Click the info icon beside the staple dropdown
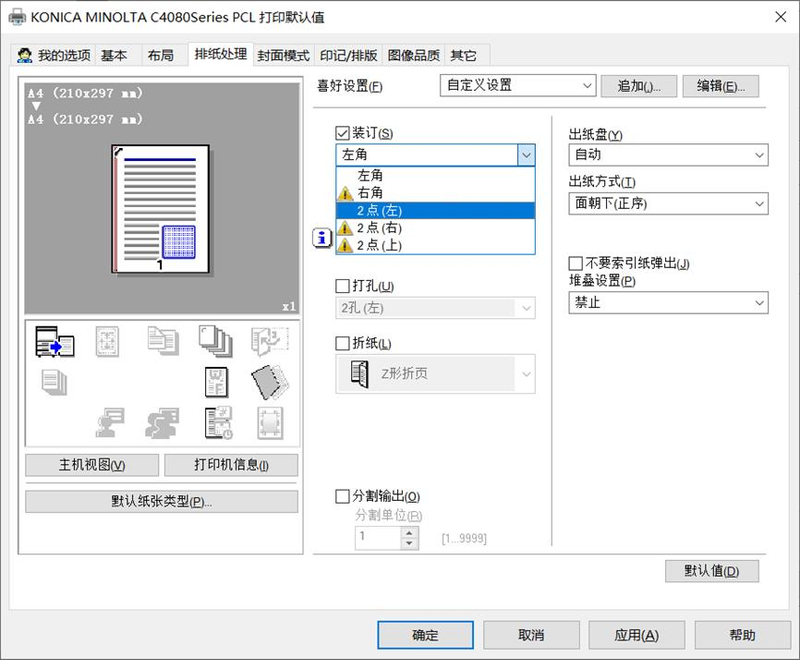The height and width of the screenshot is (660, 800). tap(321, 238)
